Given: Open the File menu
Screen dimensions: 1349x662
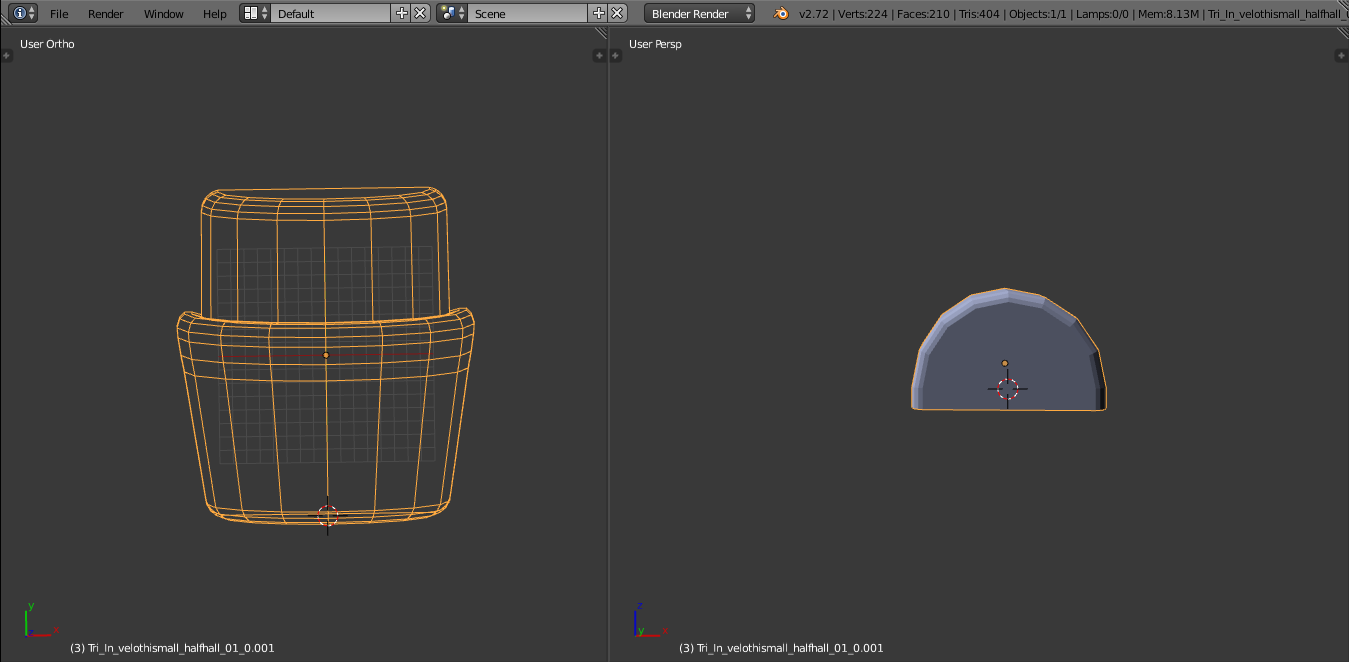Looking at the screenshot, I should coord(59,14).
